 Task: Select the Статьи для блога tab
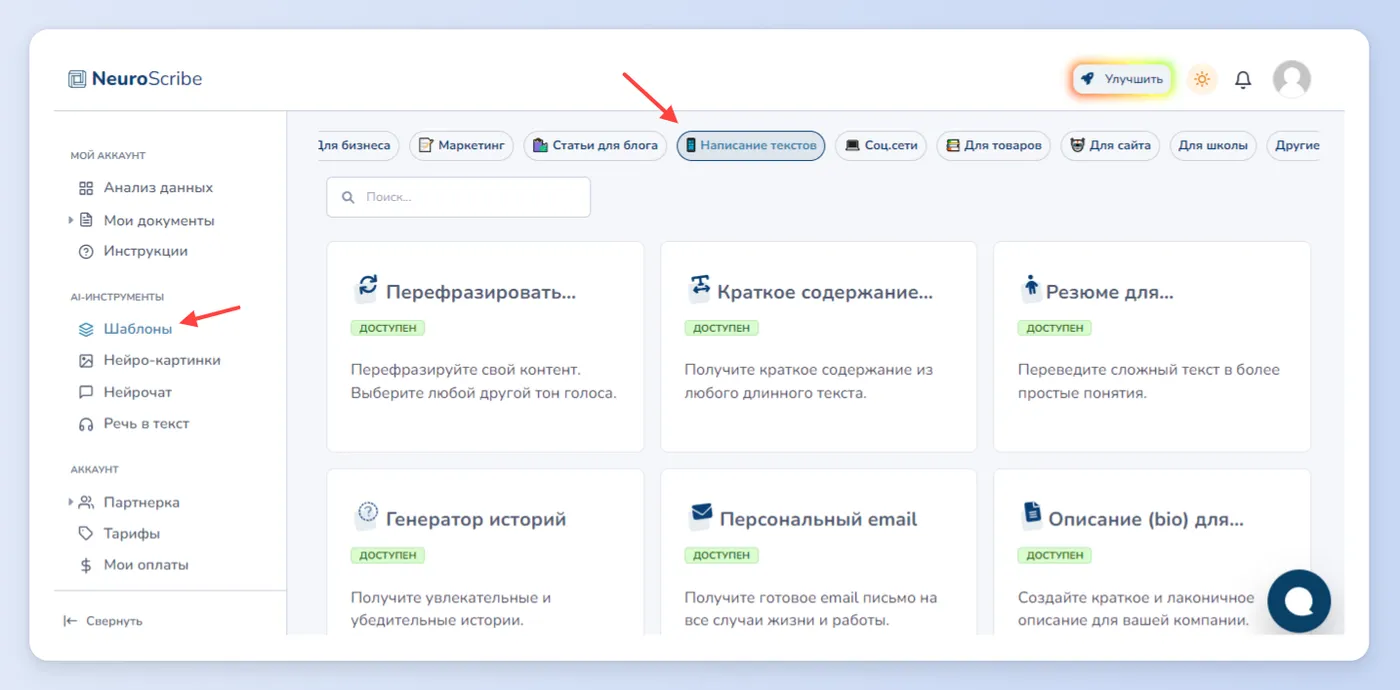pyautogui.click(x=595, y=145)
